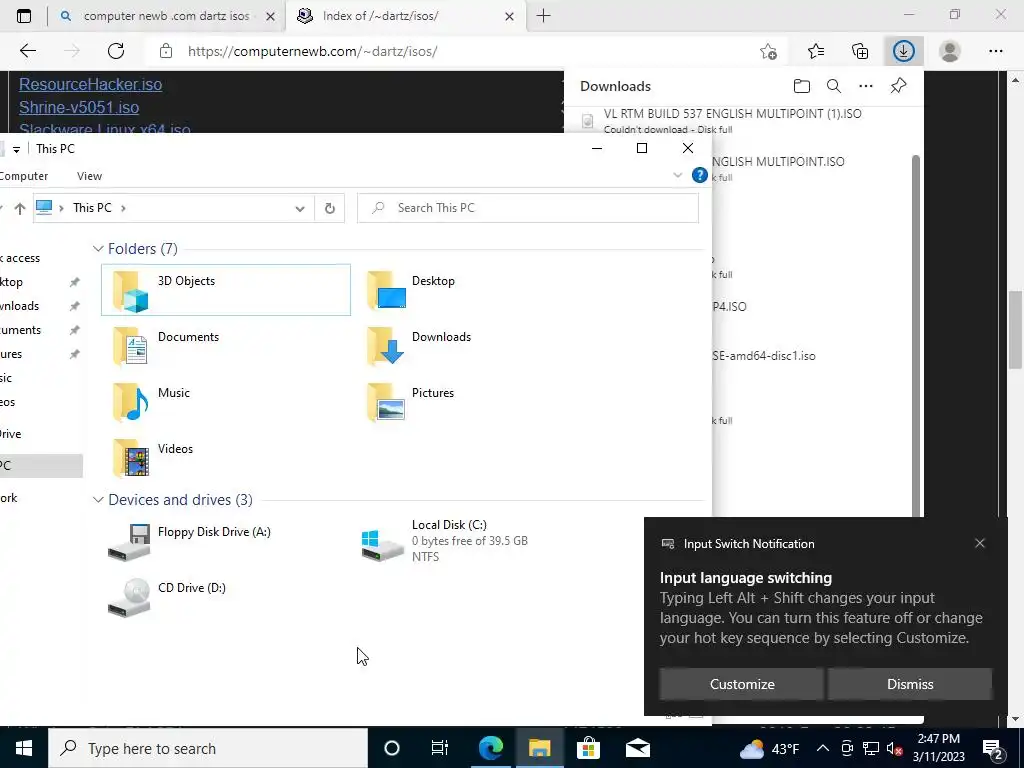The width and height of the screenshot is (1024, 768).
Task: Open the View ribbon tab
Action: (x=89, y=176)
